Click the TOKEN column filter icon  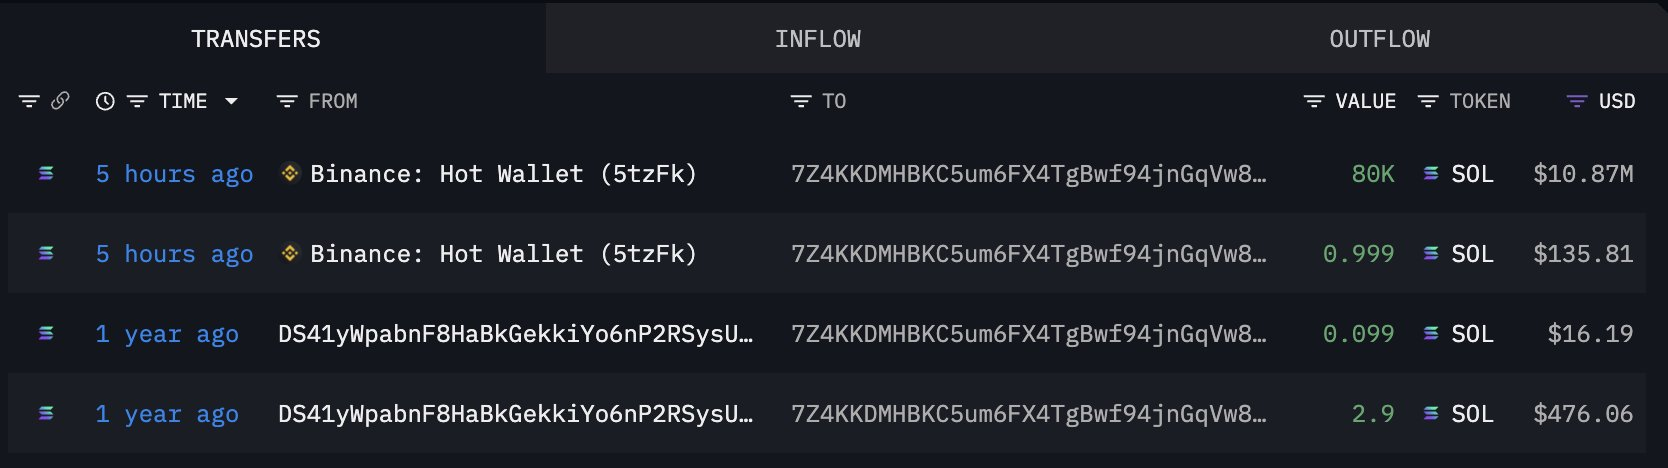[x=1428, y=101]
